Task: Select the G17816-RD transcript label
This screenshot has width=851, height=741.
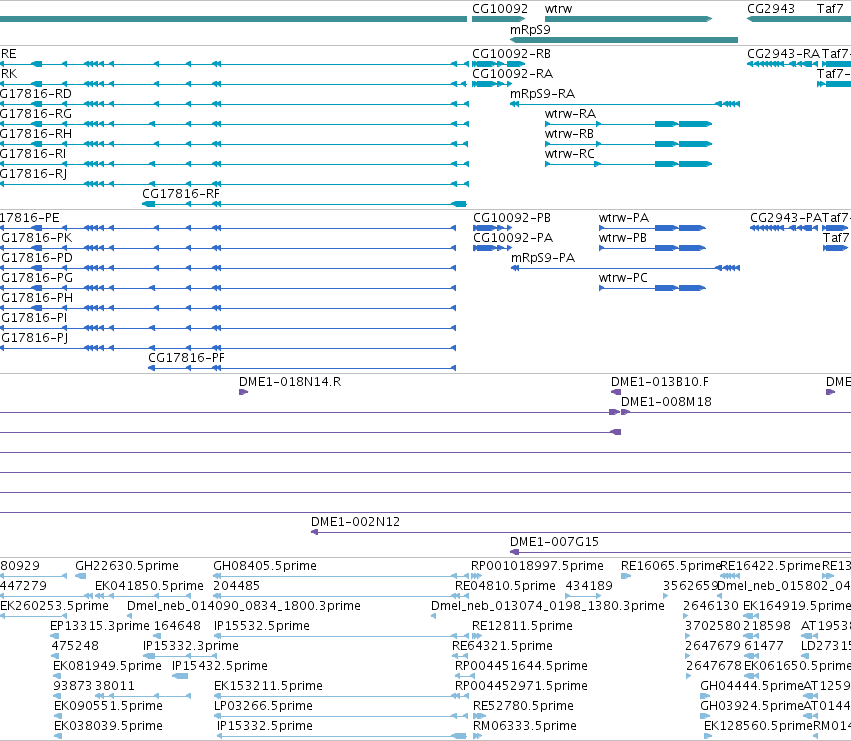Action: tap(36, 94)
